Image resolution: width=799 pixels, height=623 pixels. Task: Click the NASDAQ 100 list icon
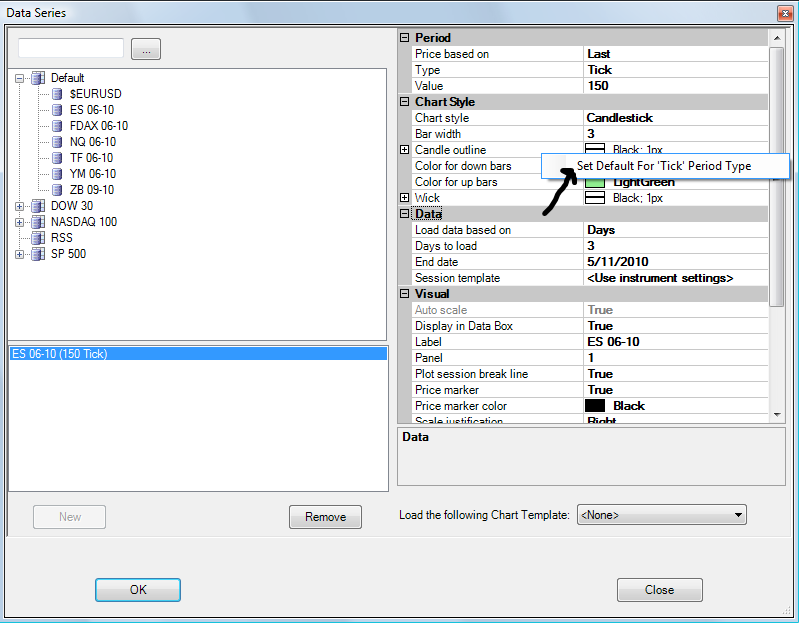coord(38,222)
